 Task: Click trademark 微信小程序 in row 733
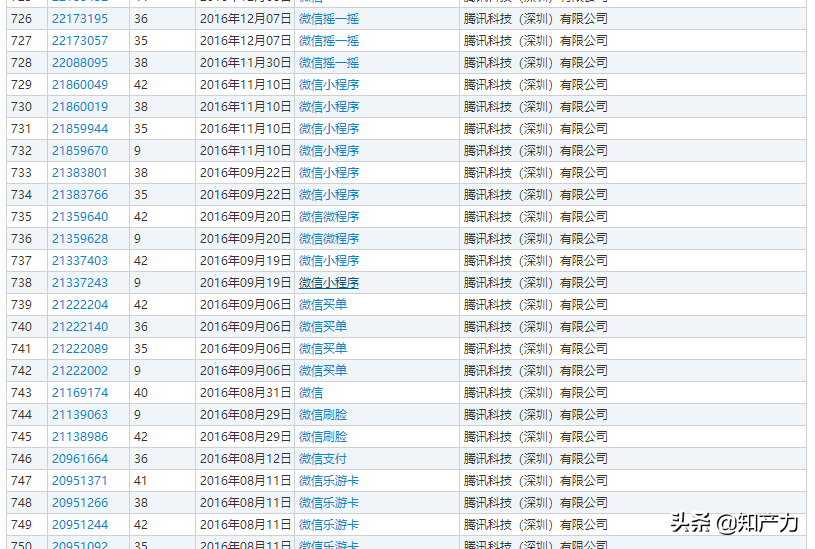(x=328, y=173)
